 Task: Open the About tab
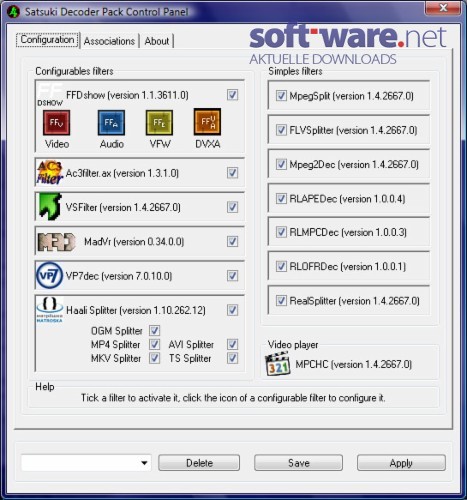pos(157,41)
